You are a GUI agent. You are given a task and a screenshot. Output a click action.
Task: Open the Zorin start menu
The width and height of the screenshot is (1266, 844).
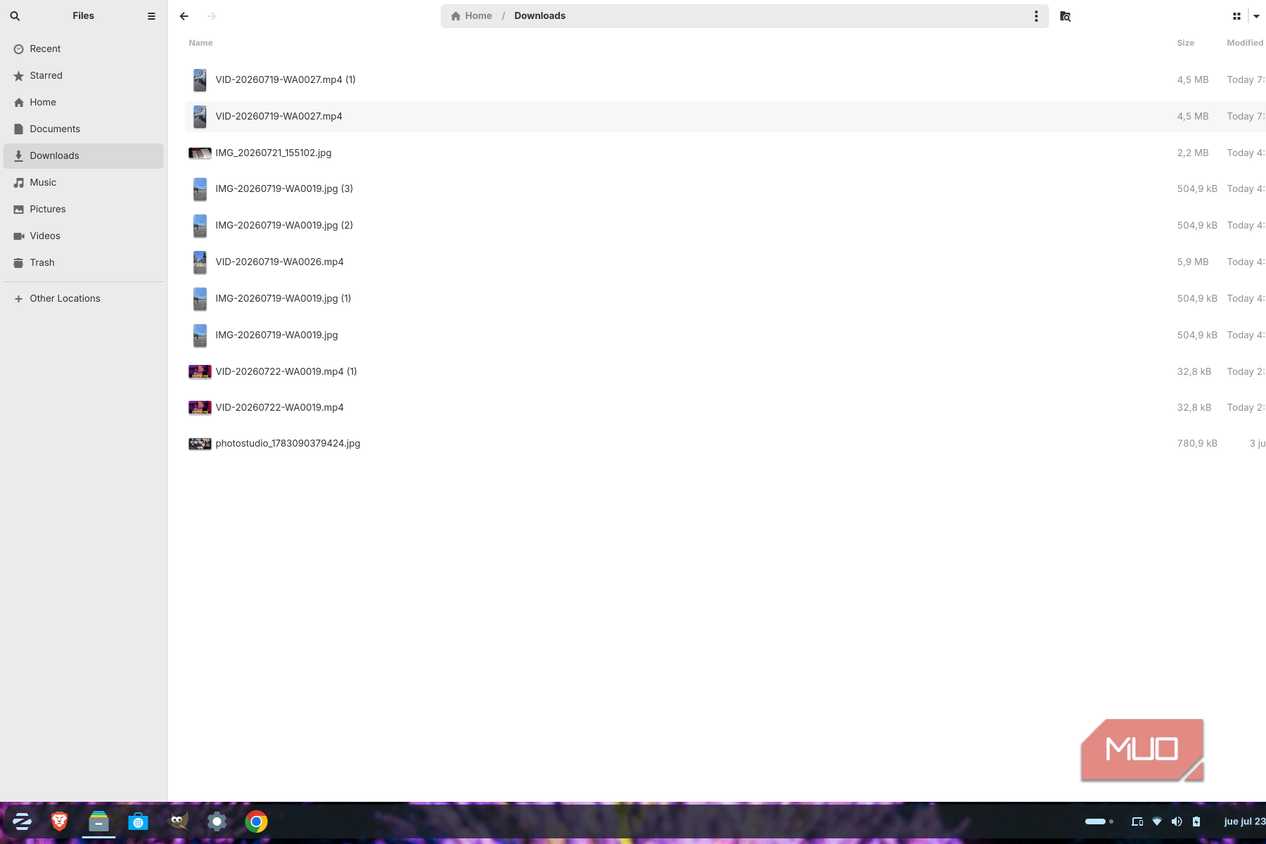click(22, 822)
